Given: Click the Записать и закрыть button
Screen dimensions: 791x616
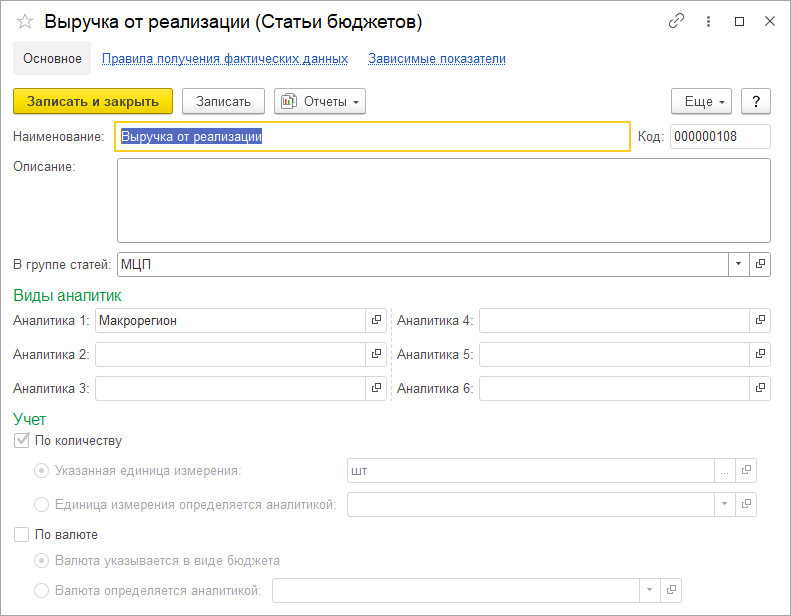Looking at the screenshot, I should click(x=93, y=101).
